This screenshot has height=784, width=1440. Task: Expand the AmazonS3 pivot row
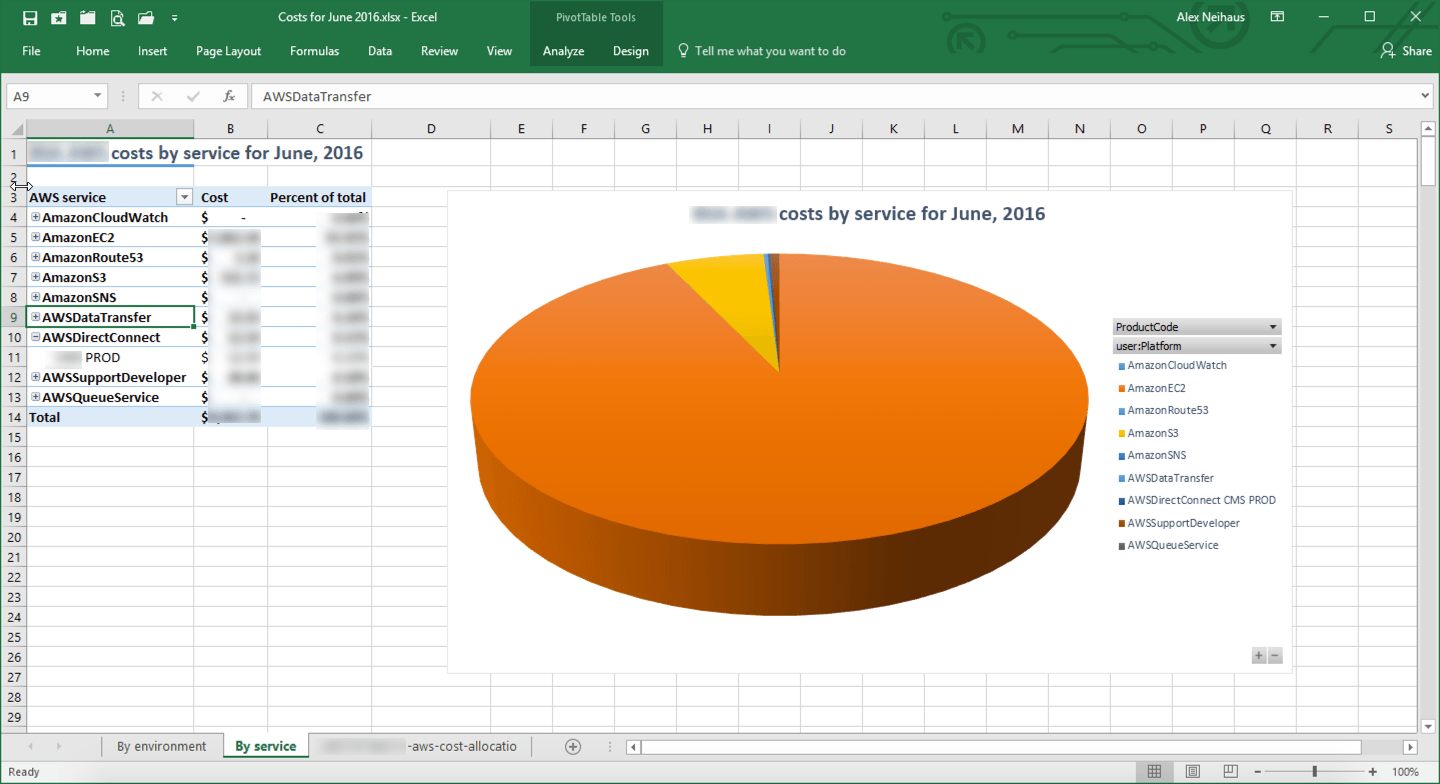(36, 277)
